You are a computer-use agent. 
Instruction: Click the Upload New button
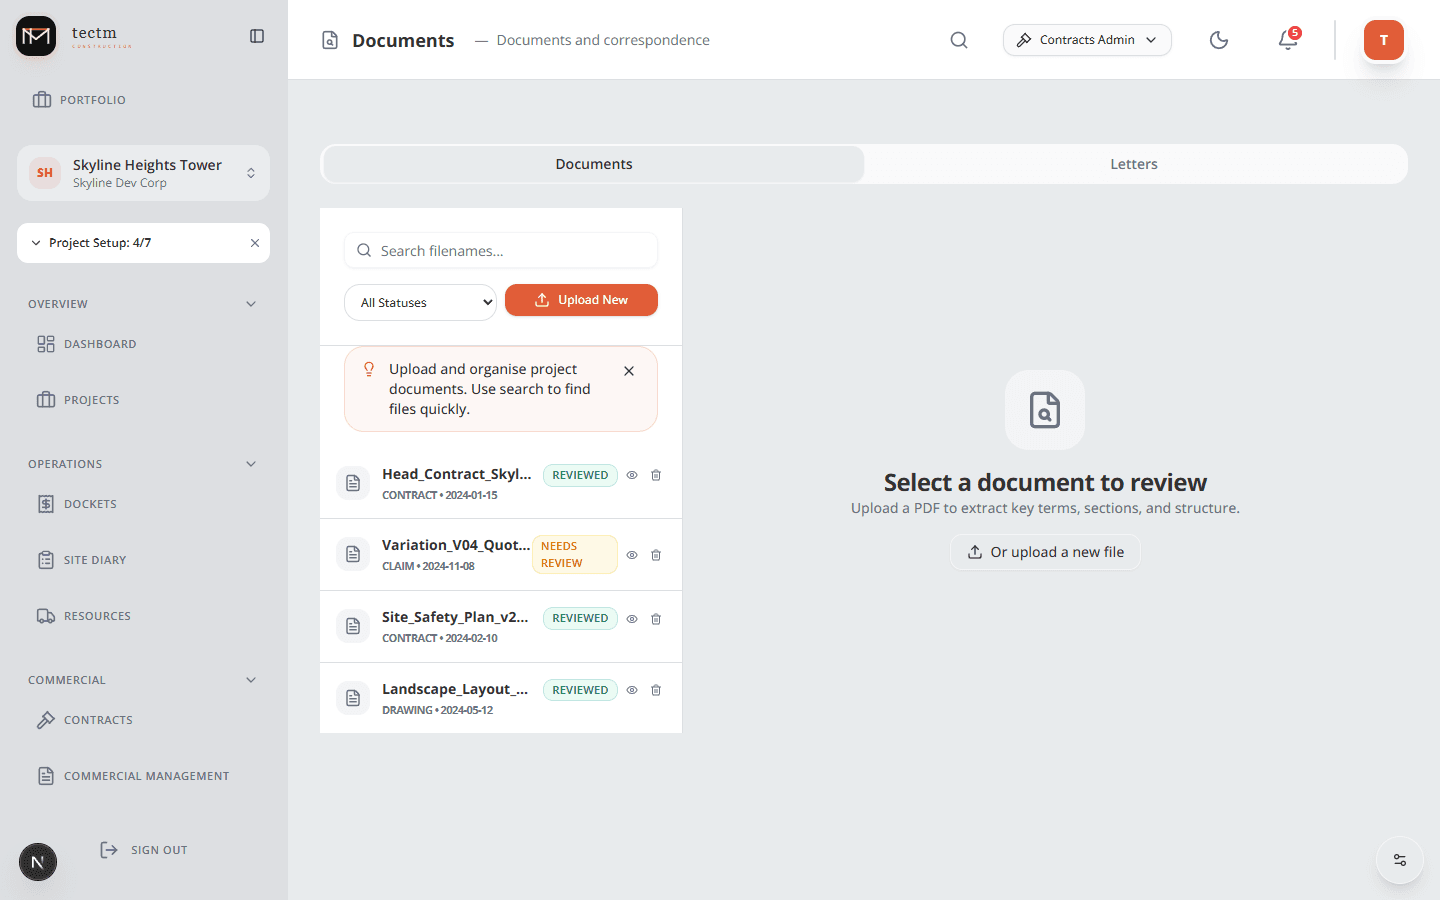[581, 299]
